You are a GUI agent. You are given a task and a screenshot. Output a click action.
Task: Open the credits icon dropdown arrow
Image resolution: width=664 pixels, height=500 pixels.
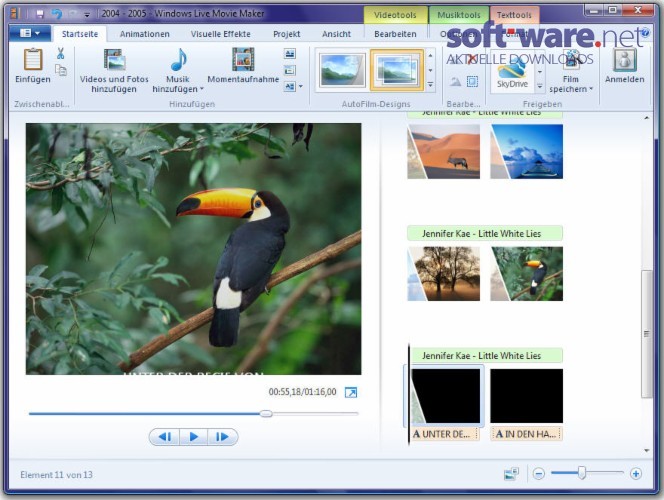(x=301, y=87)
